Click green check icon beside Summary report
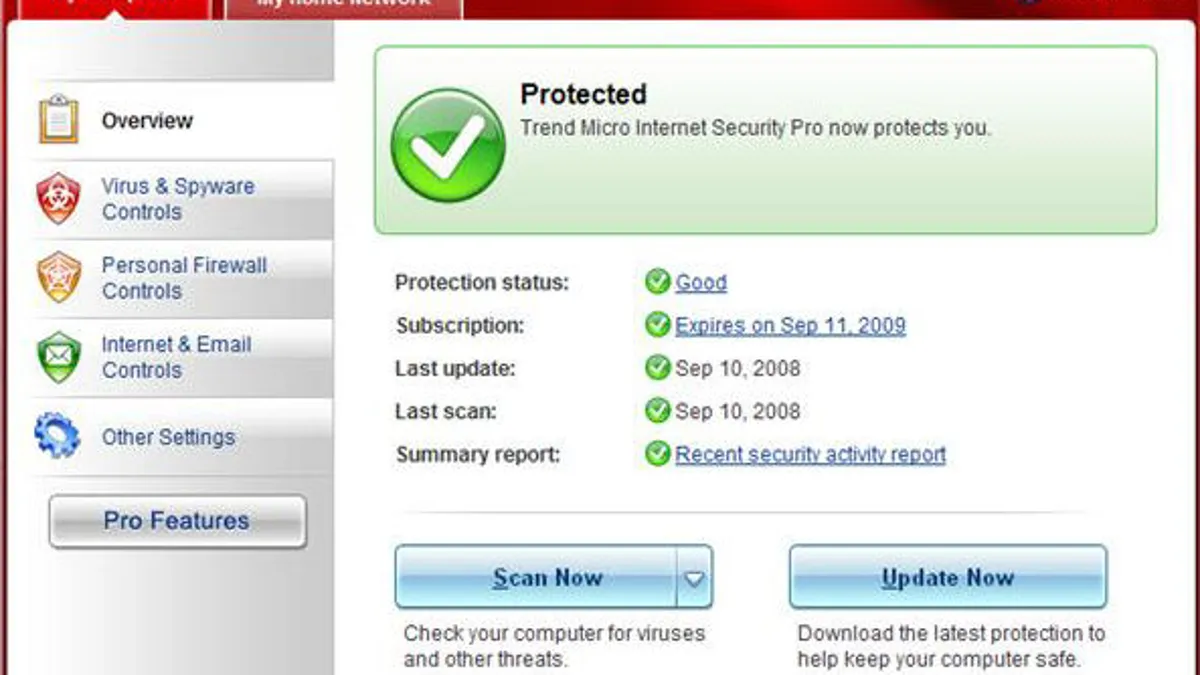The width and height of the screenshot is (1200, 675). coord(657,455)
